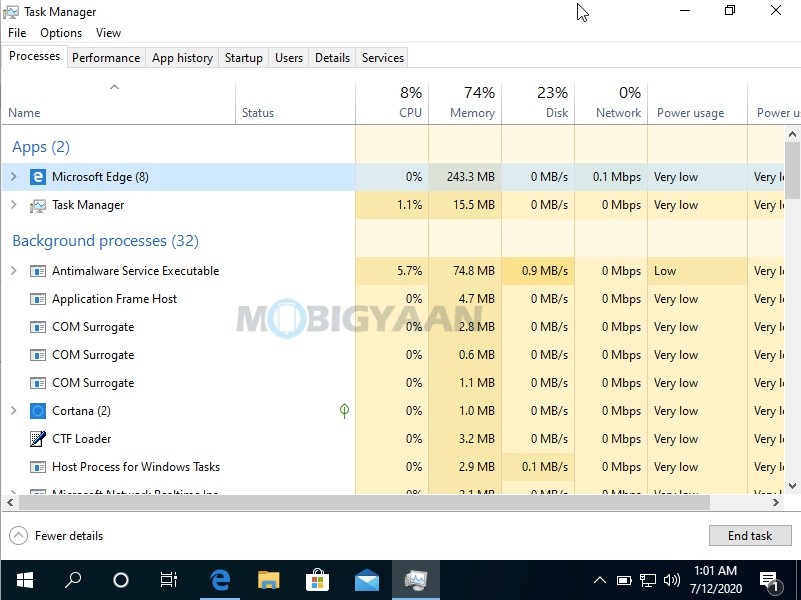Screen dimensions: 801x600
Task: Click the Cortana process icon
Action: [x=38, y=411]
